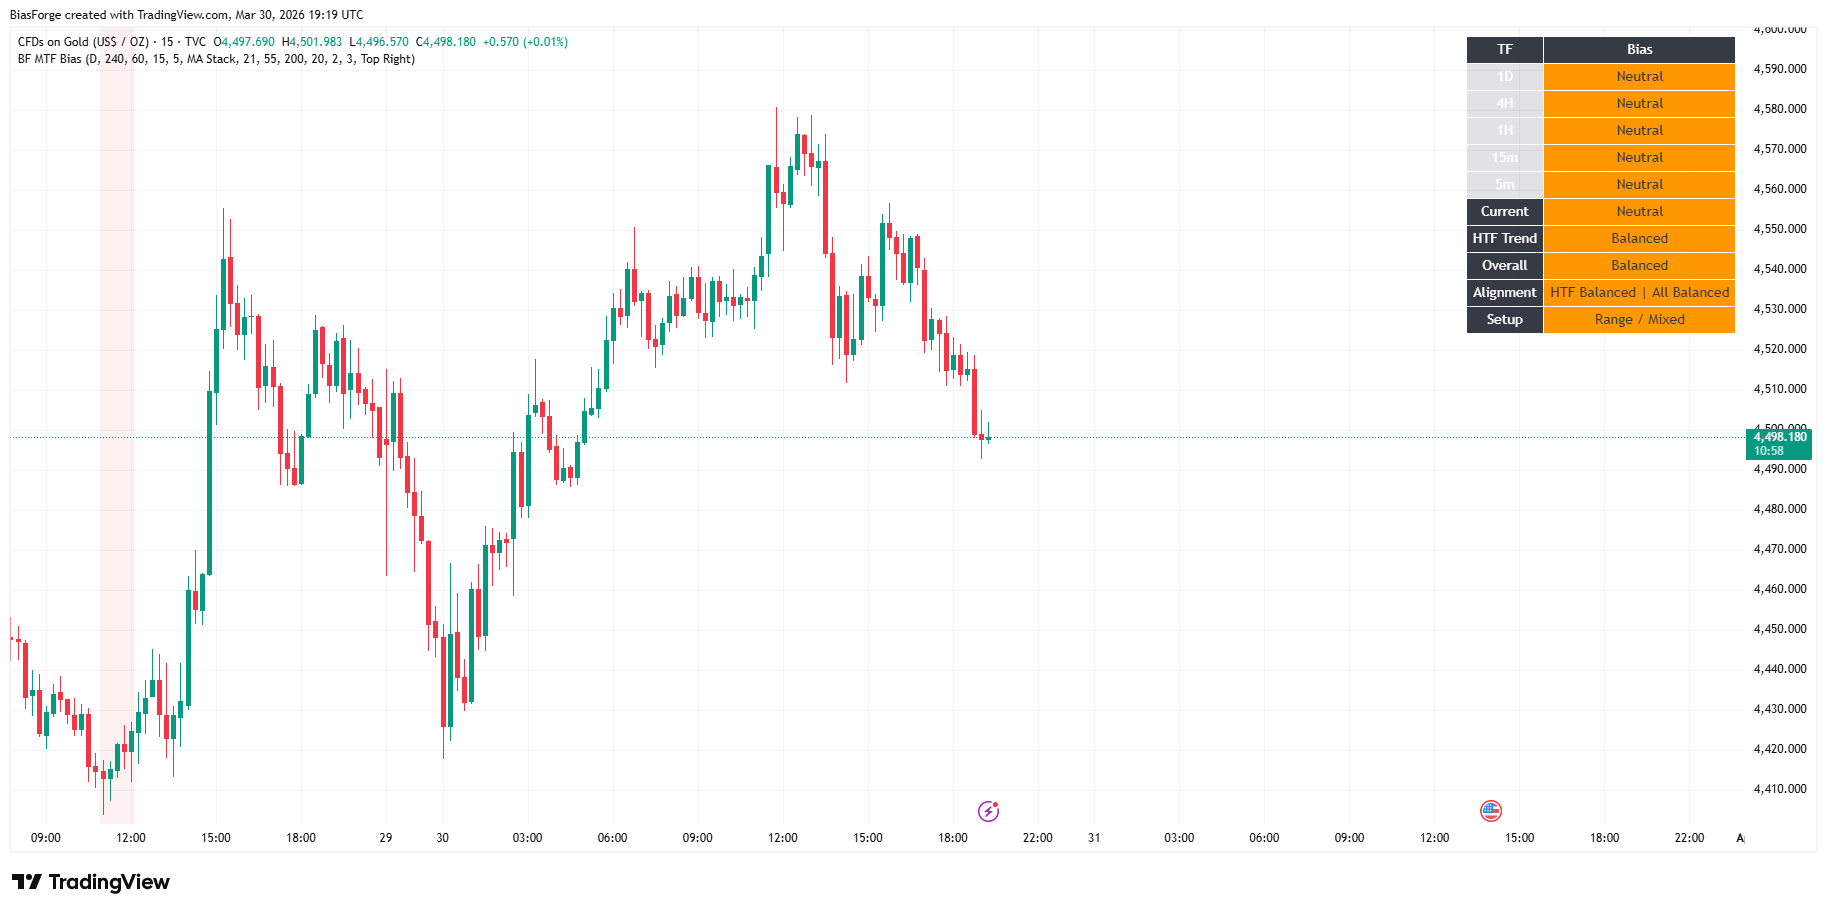Toggle the 5m Neutral bias row

pyautogui.click(x=1639, y=184)
